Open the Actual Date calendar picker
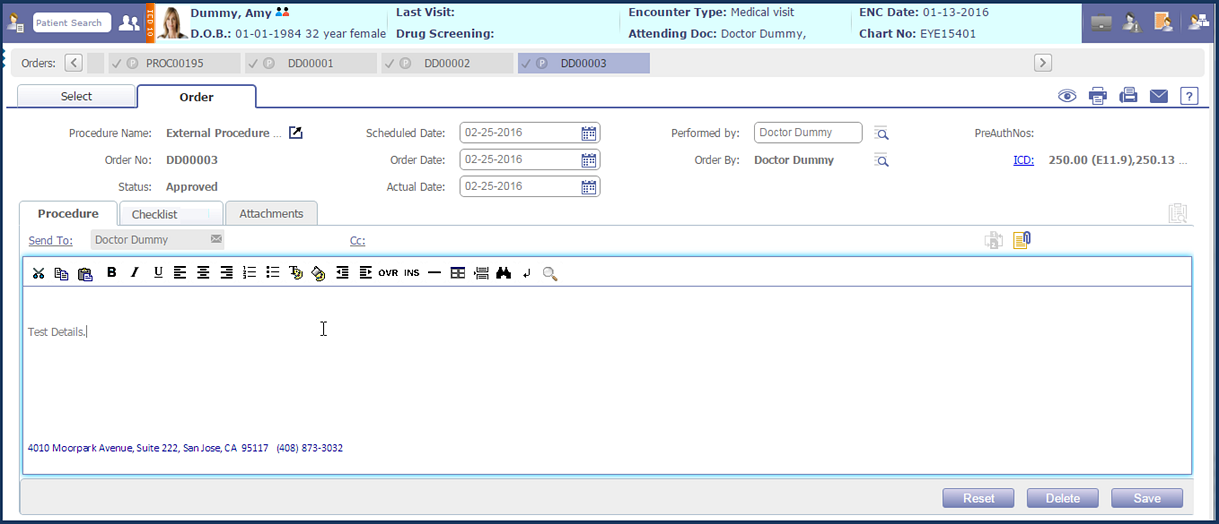 coord(589,186)
